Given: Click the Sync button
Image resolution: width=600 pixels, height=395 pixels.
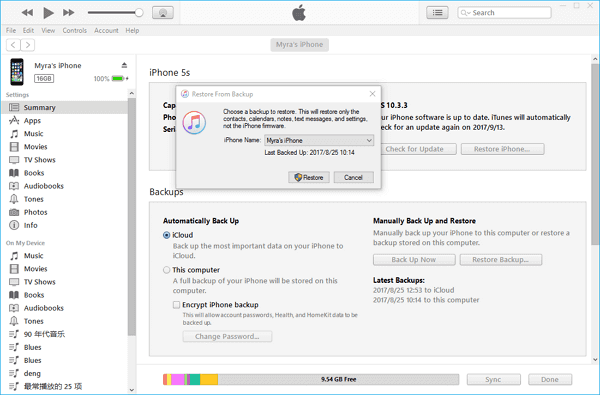Looking at the screenshot, I should [x=494, y=379].
